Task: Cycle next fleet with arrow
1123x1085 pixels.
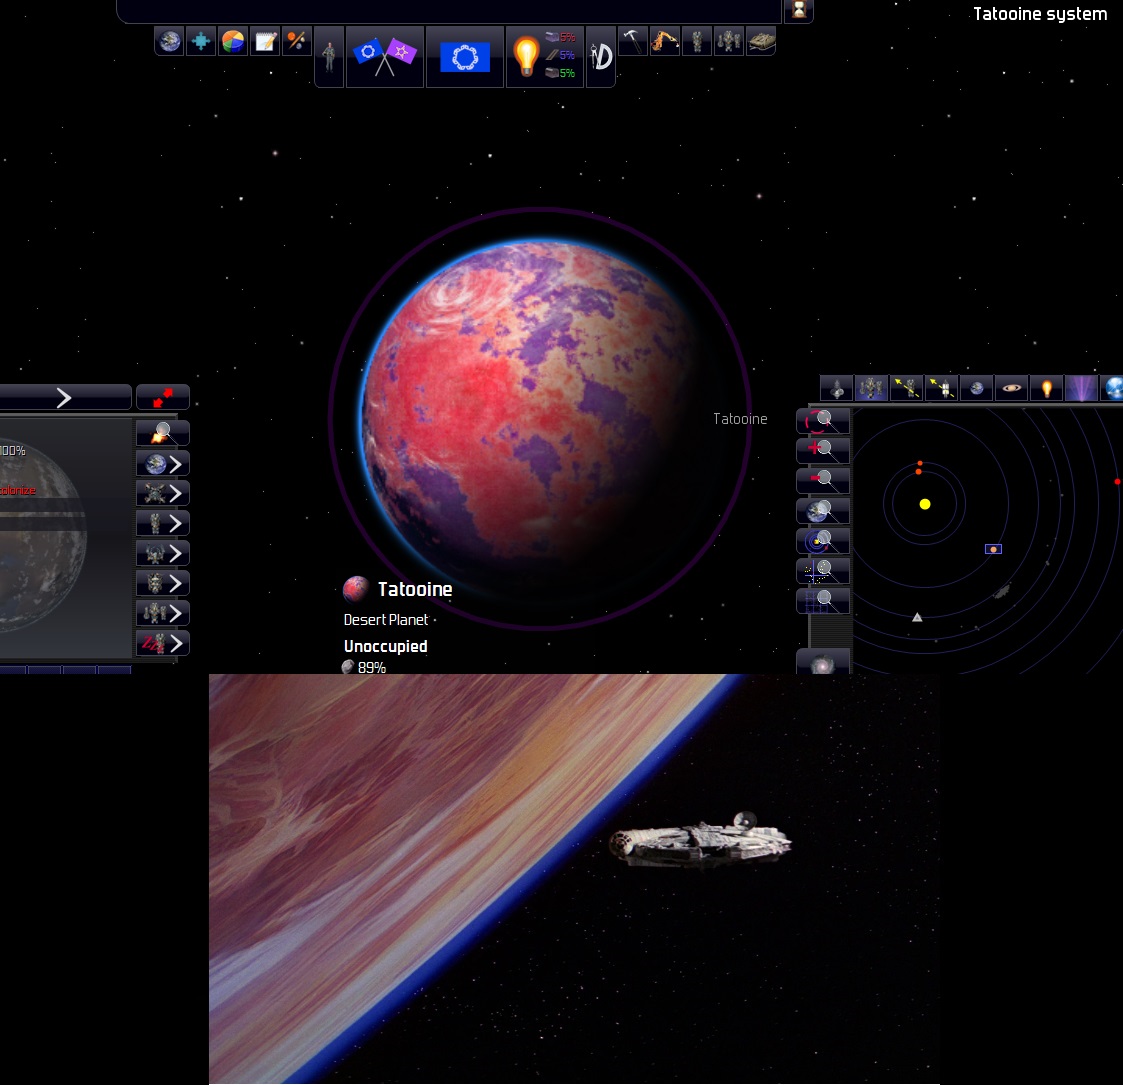Action: pyautogui.click(x=163, y=614)
